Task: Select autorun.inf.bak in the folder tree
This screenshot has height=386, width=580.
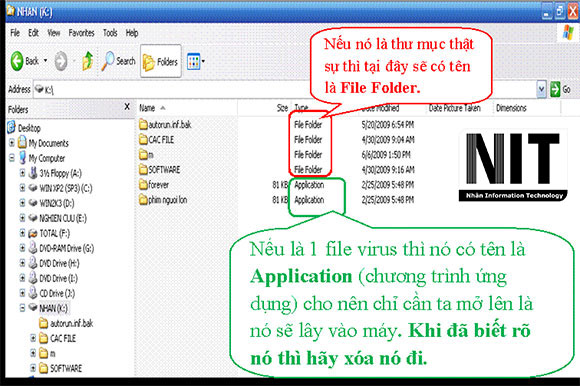Action: coord(71,324)
